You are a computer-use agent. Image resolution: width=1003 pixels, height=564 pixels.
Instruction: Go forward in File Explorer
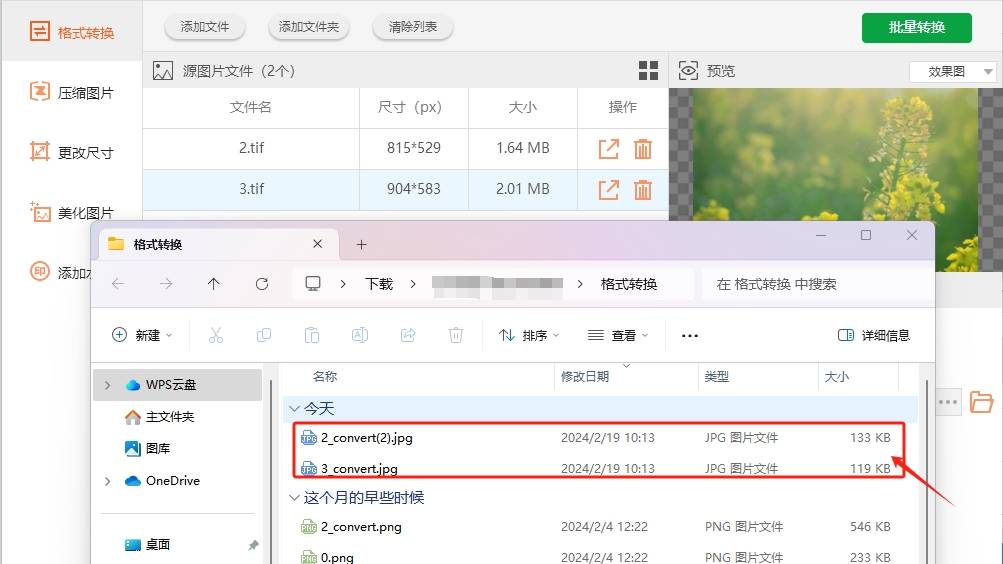click(166, 283)
